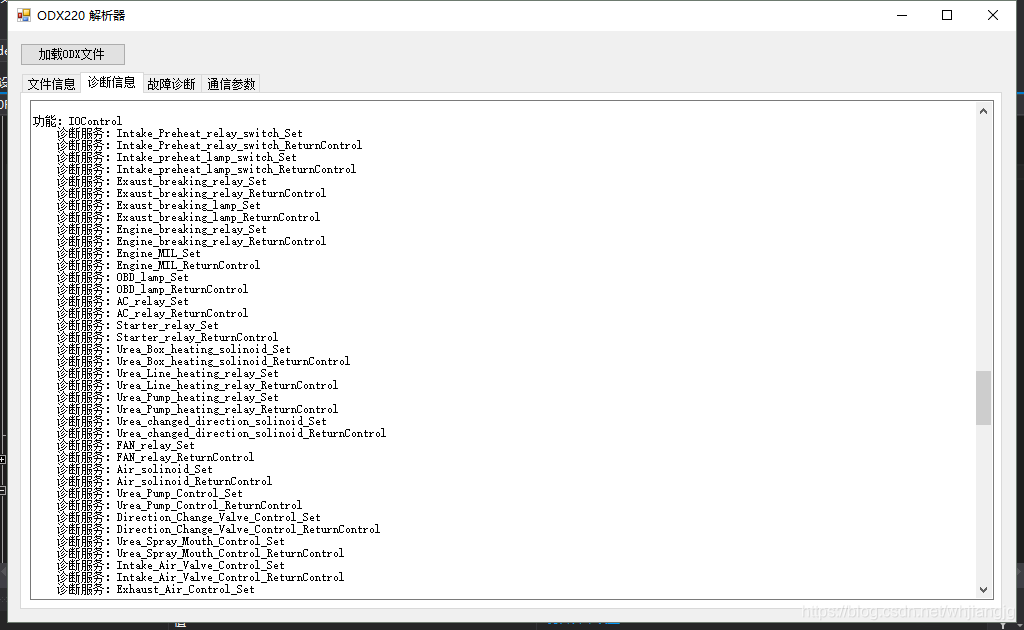Open the 通信参数 tab
Viewport: 1024px width, 630px height.
coord(231,84)
